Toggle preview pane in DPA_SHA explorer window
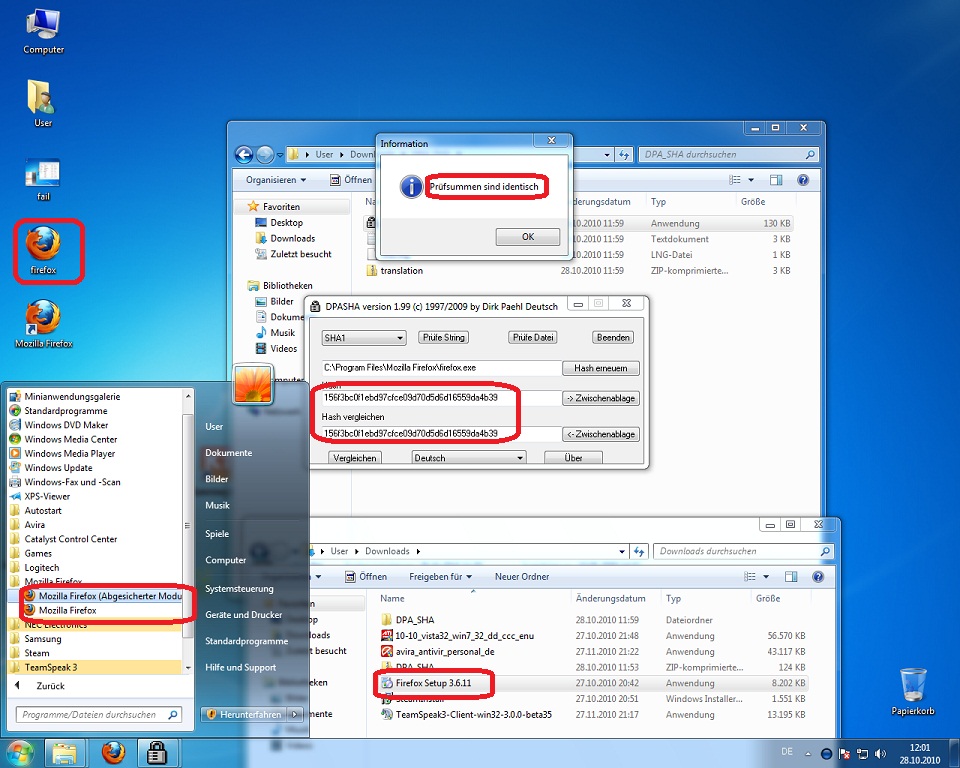This screenshot has width=960, height=768. point(776,179)
